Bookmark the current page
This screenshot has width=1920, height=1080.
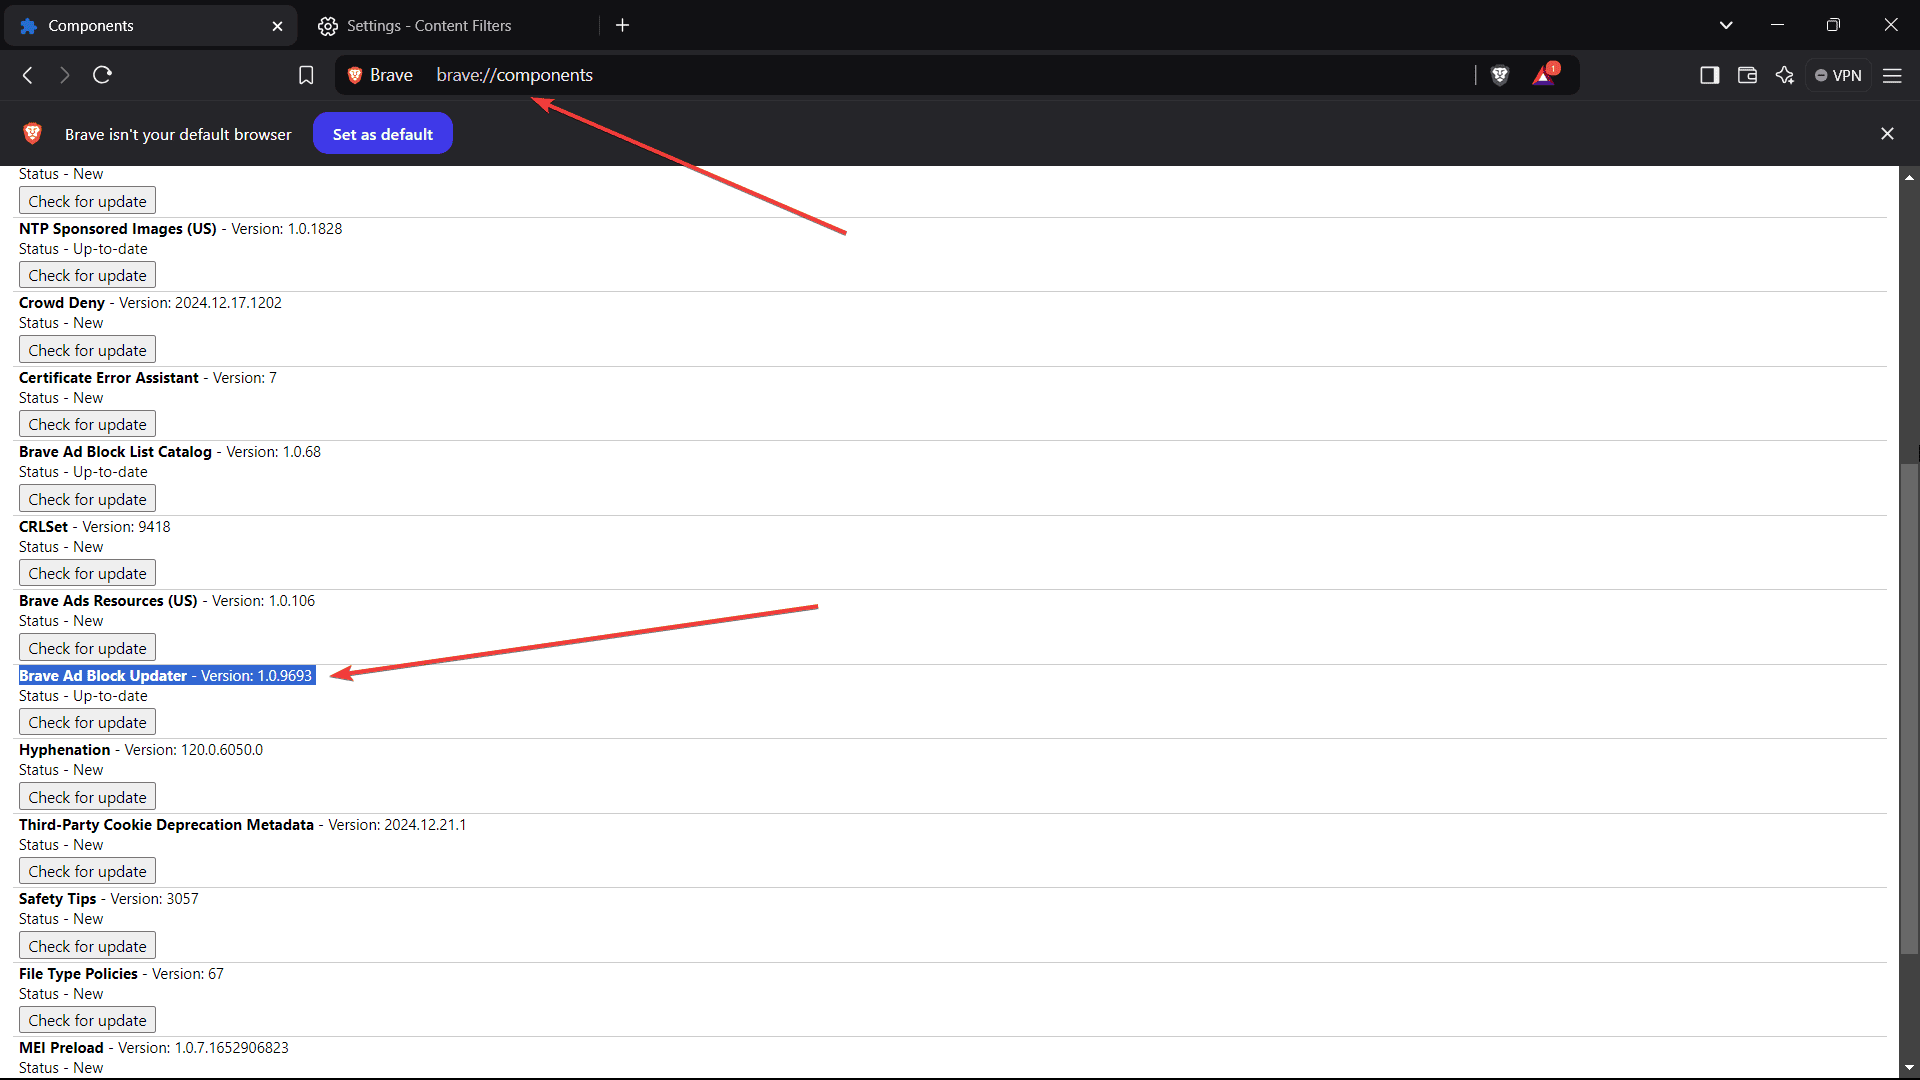tap(306, 75)
